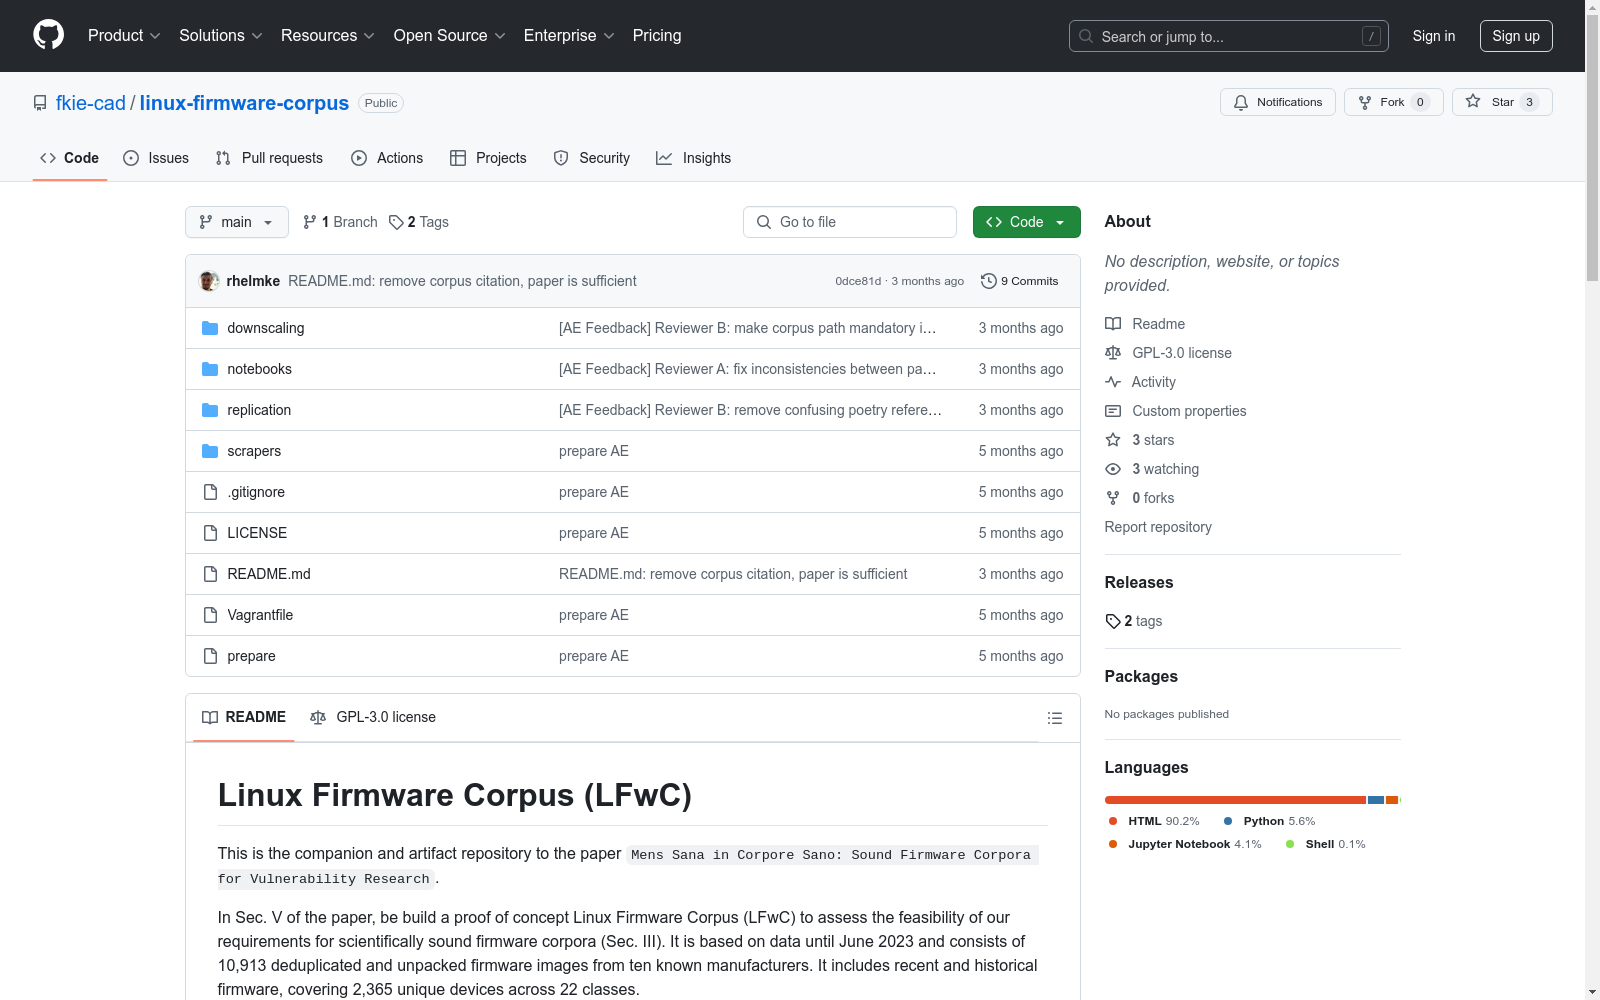Switch to the Projects tab

(488, 158)
